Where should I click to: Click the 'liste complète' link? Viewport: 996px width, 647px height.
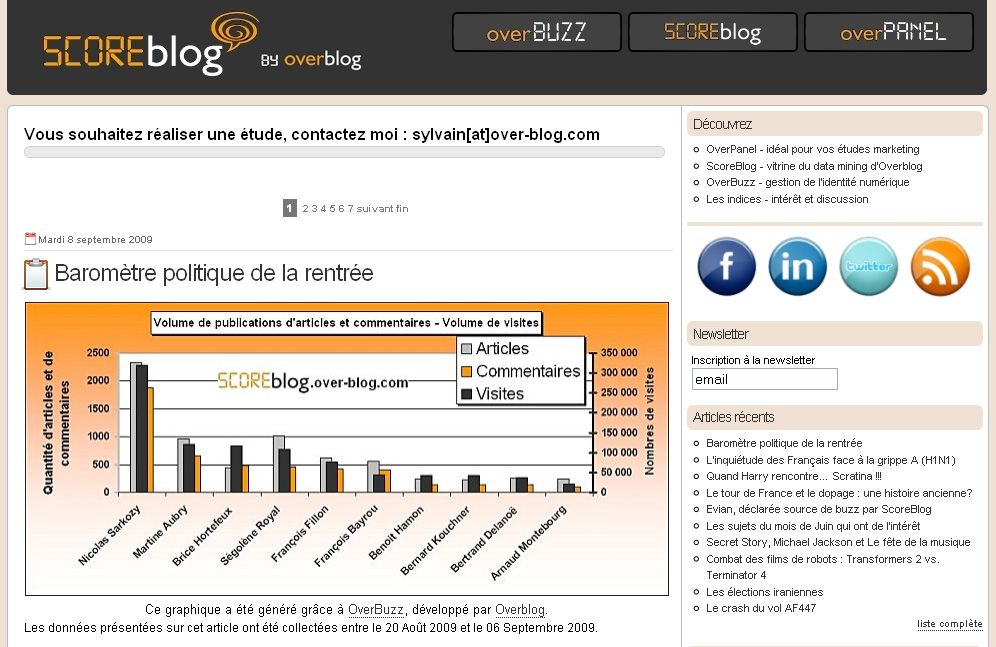[x=950, y=624]
